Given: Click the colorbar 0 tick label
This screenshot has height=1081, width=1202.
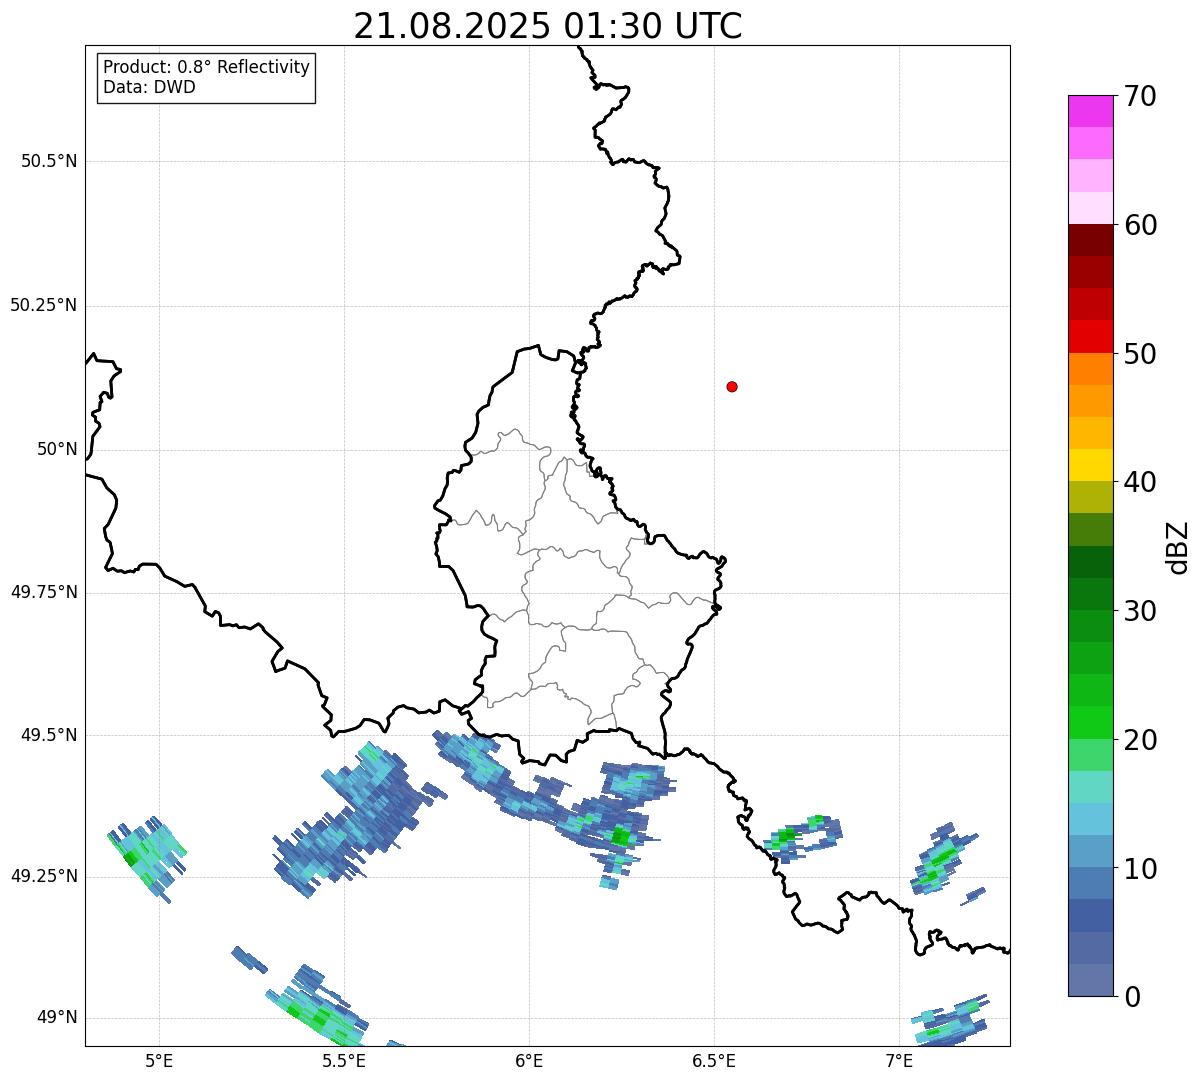Looking at the screenshot, I should [1132, 997].
